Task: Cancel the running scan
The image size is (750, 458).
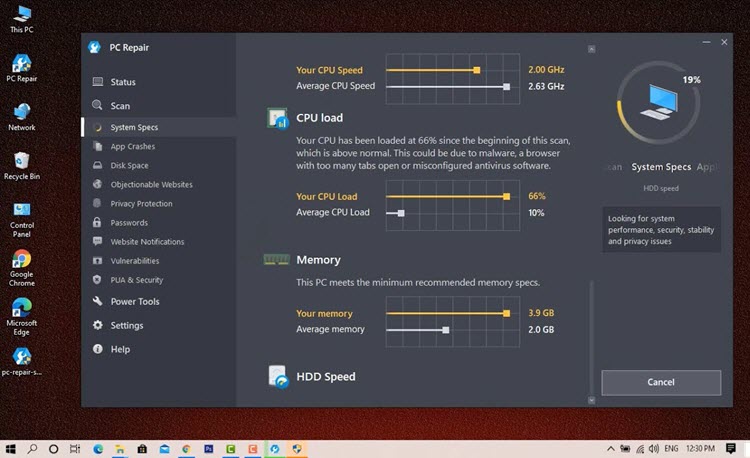Action: point(661,382)
